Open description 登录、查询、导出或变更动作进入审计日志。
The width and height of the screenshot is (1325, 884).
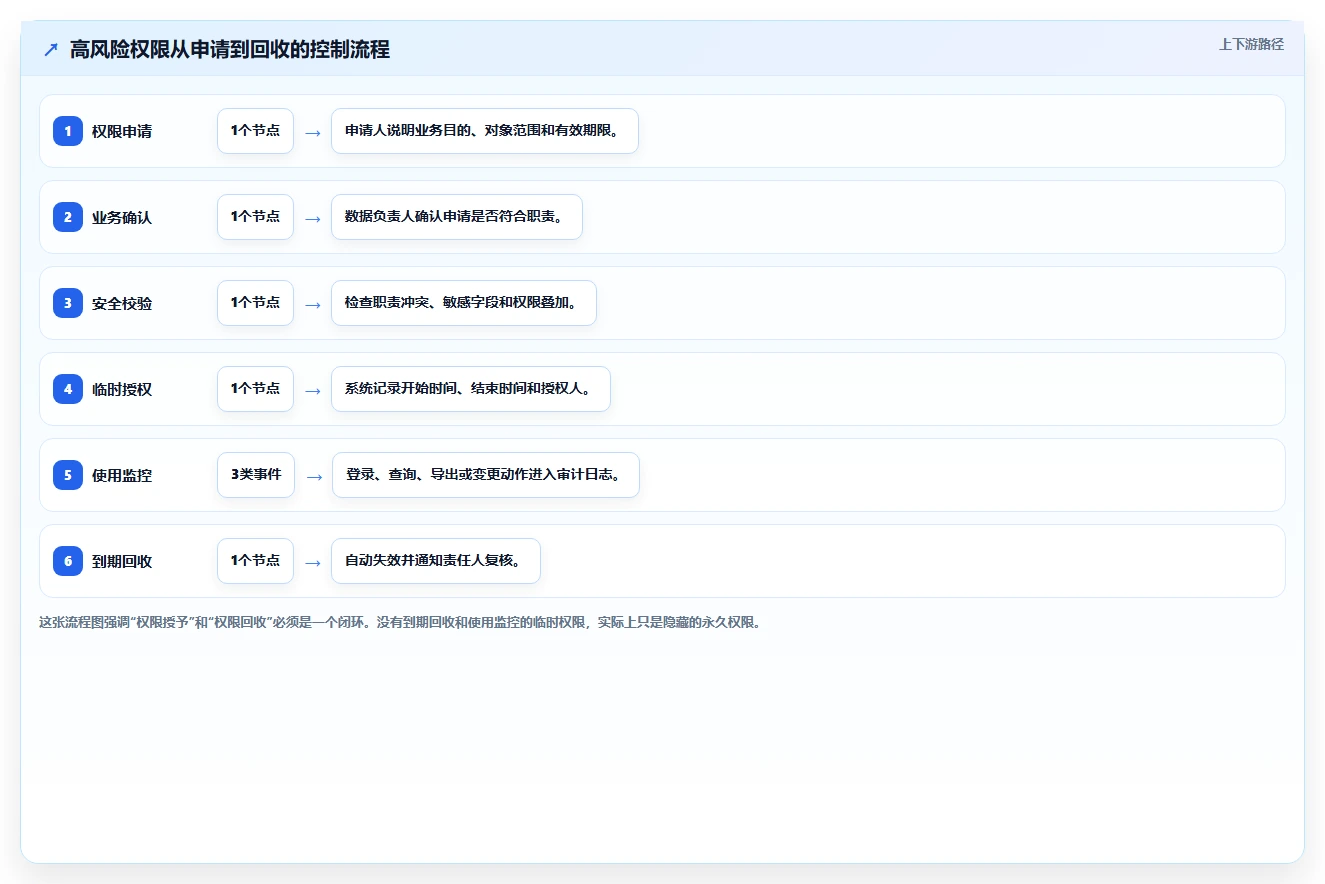point(486,475)
